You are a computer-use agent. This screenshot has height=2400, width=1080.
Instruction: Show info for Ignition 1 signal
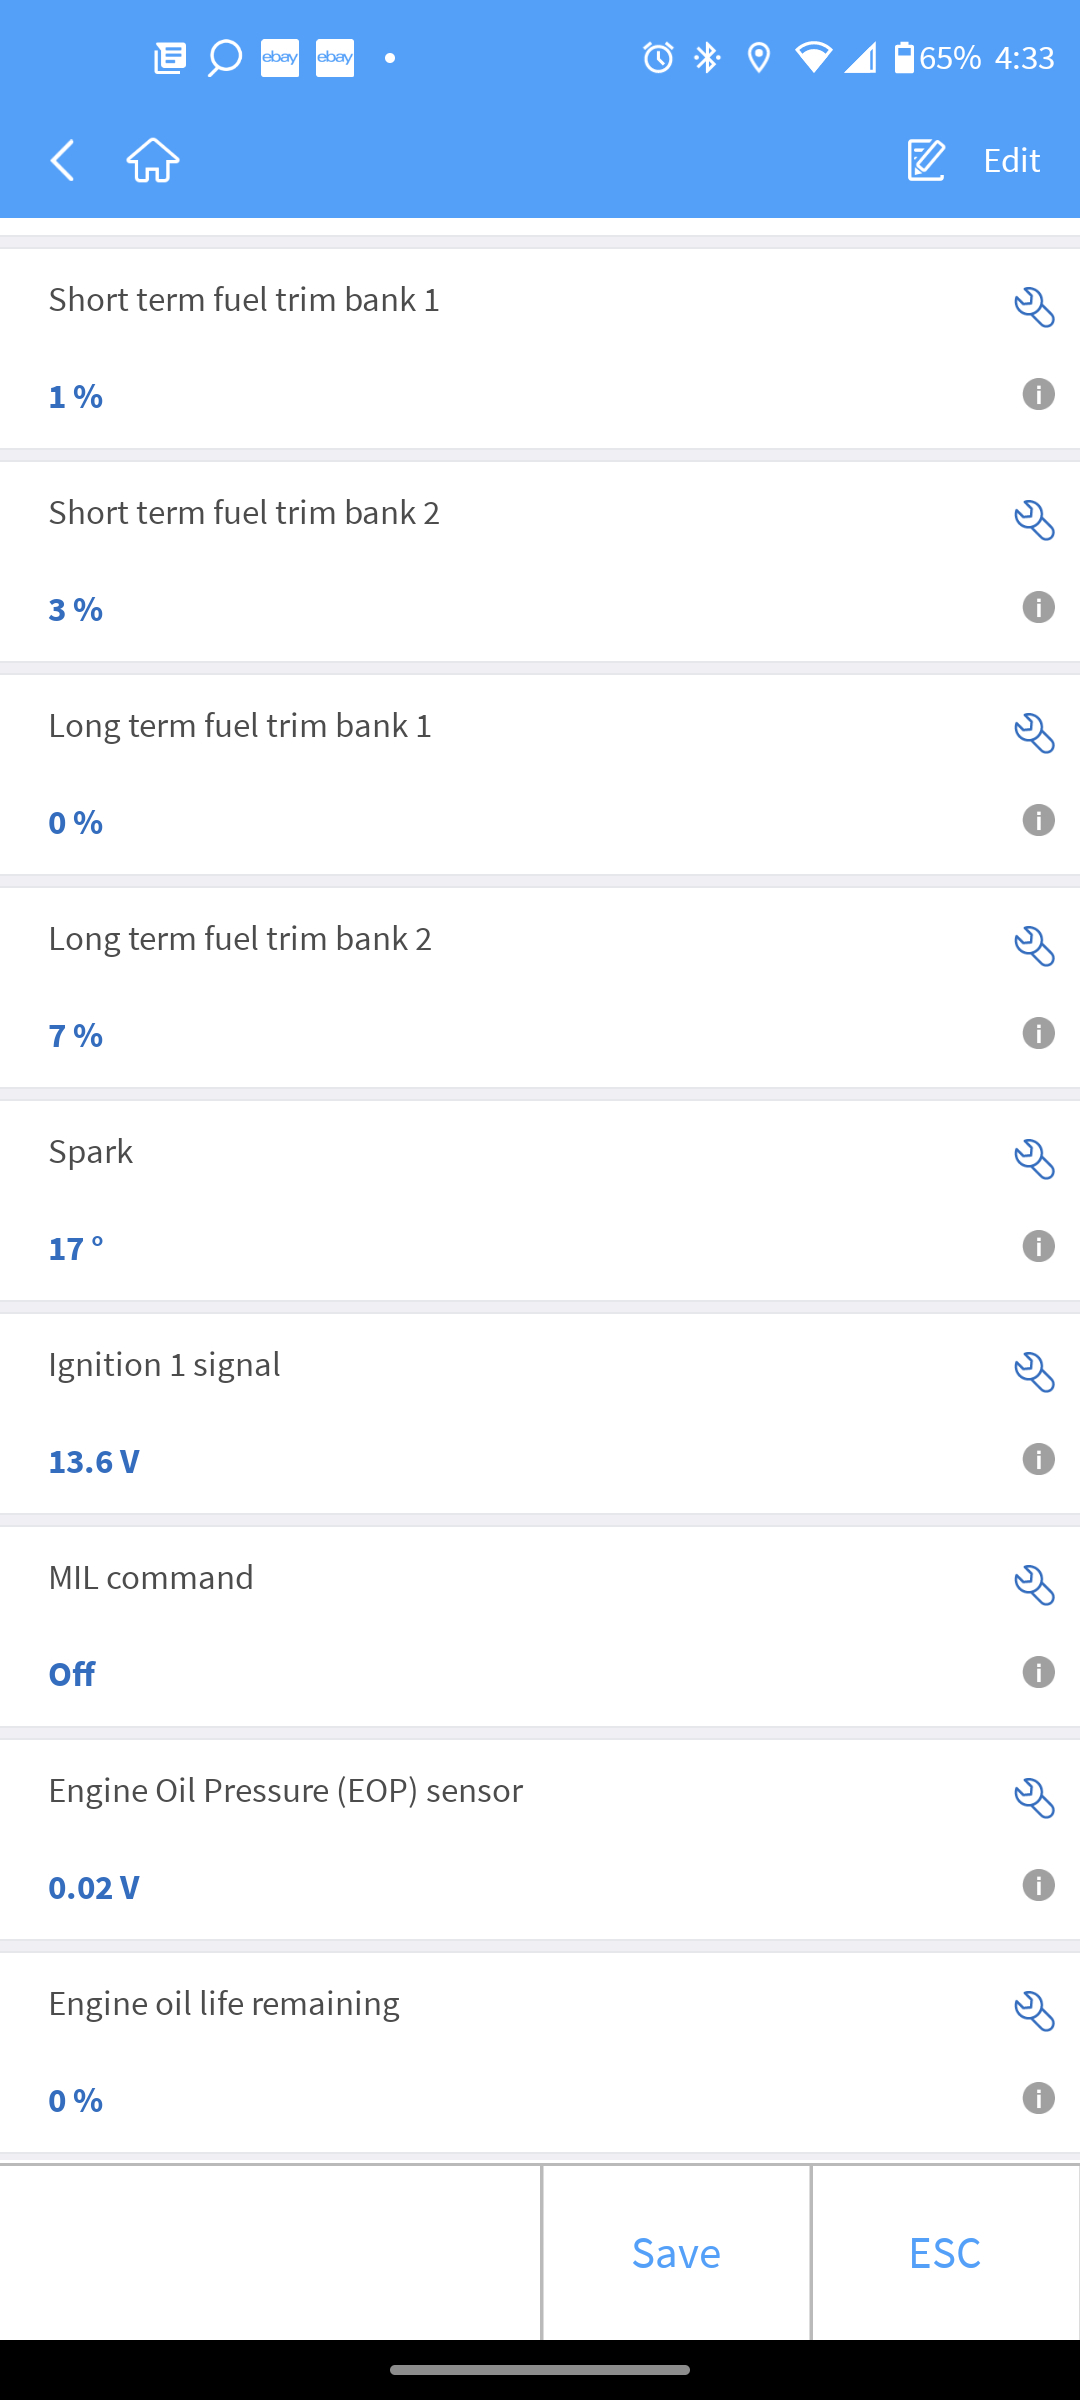1038,1459
